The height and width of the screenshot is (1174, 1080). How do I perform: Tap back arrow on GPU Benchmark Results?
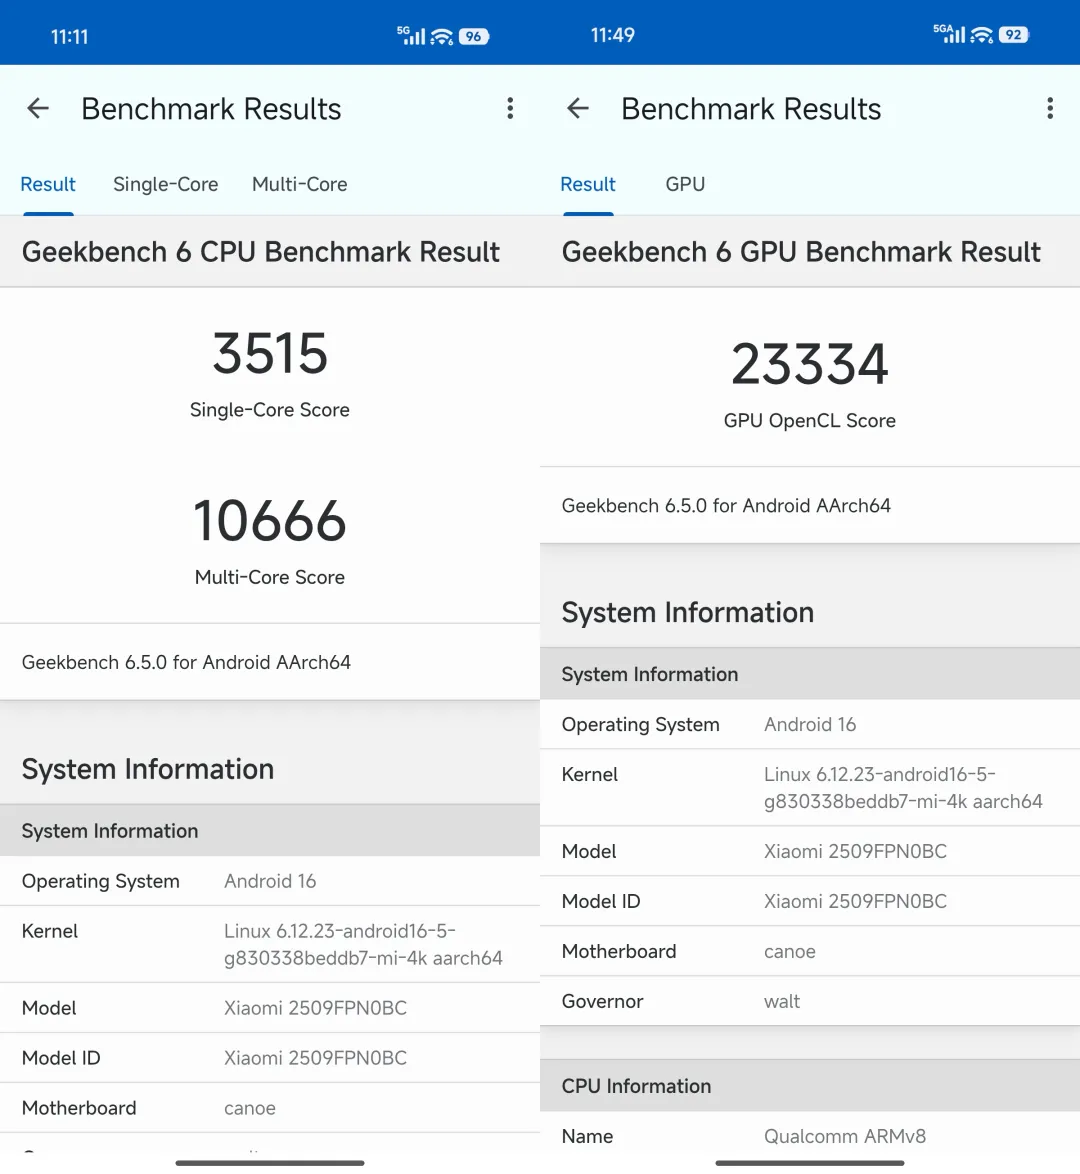pos(578,109)
